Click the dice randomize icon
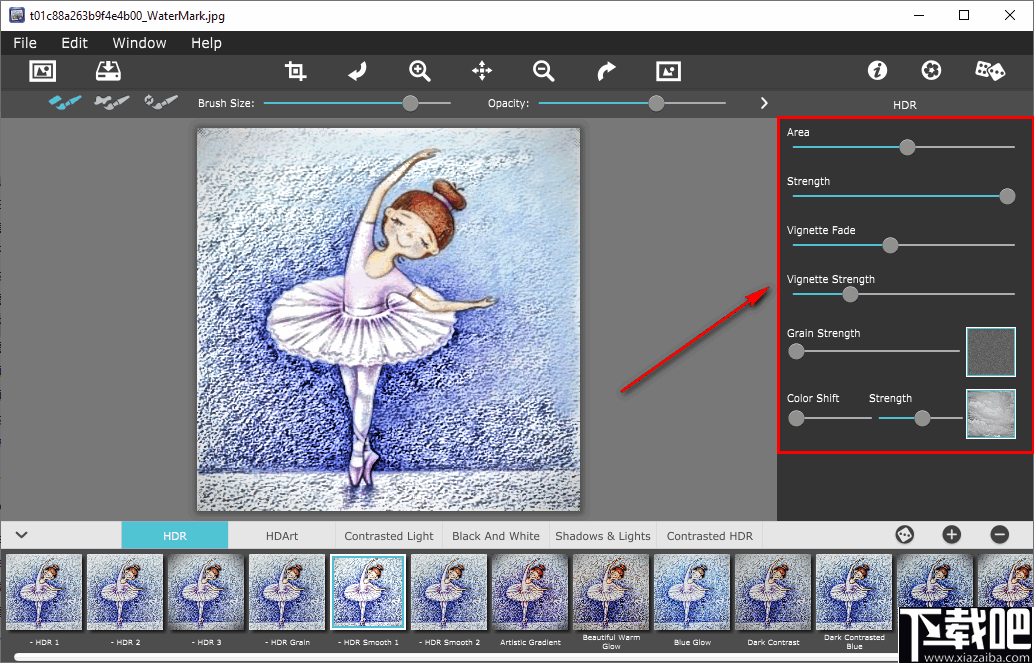The image size is (1034, 663). [x=990, y=71]
